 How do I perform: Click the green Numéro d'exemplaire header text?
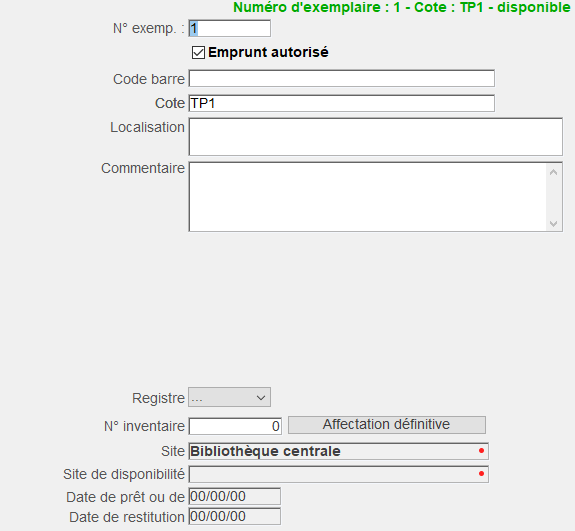coord(402,7)
